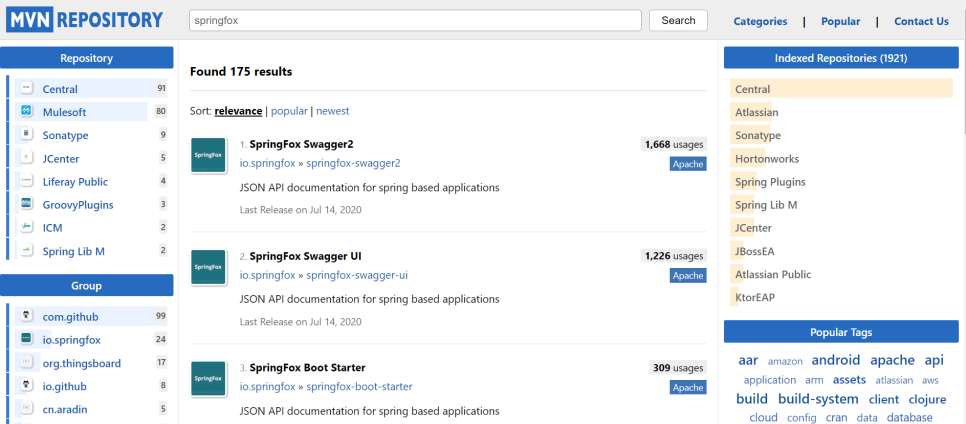The width and height of the screenshot is (966, 424).
Task: Sort results by relevance
Action: point(238,111)
